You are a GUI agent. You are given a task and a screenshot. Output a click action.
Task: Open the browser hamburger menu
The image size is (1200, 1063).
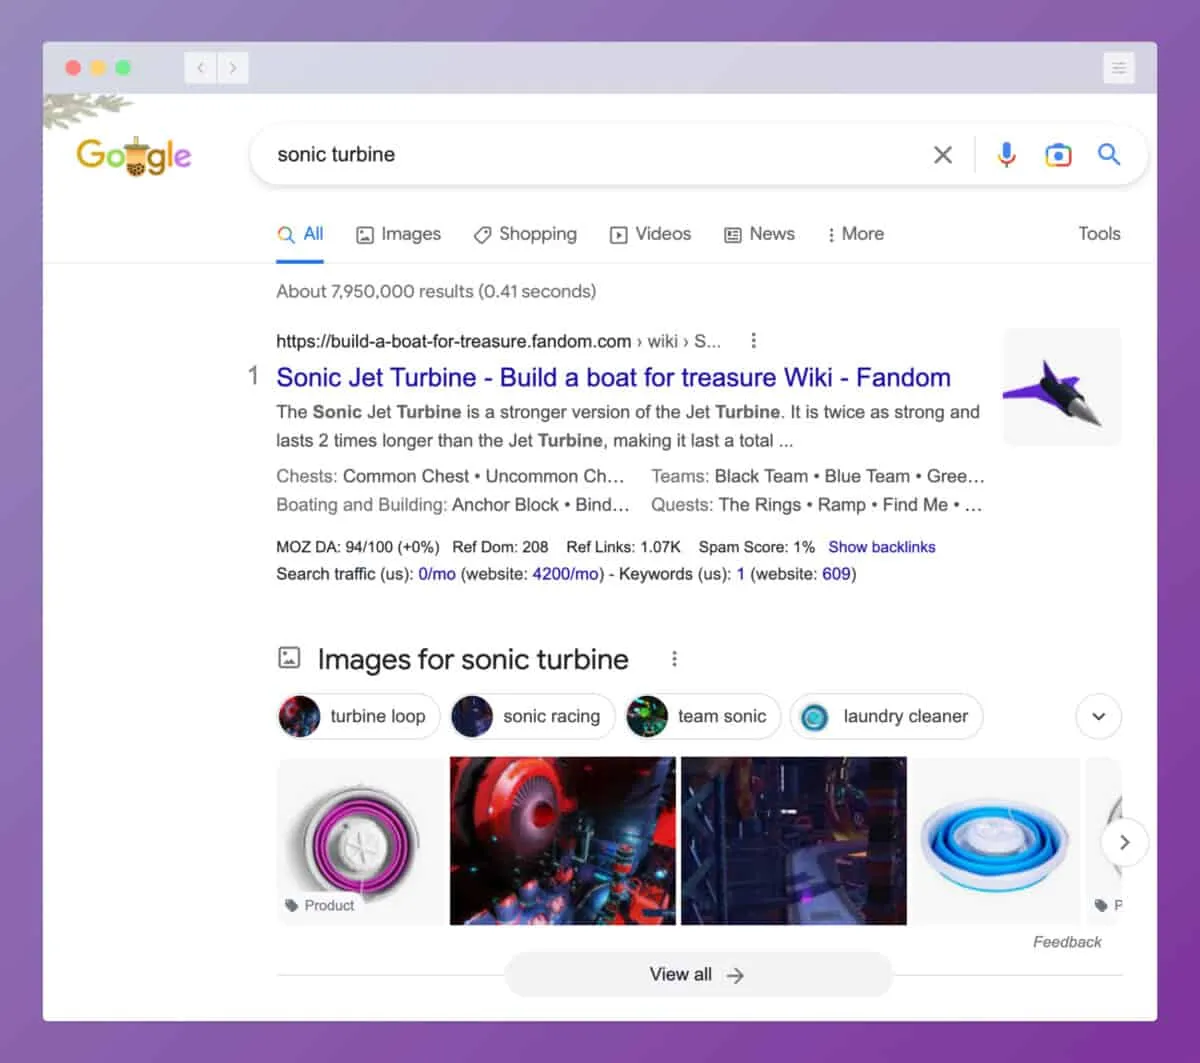click(x=1118, y=68)
